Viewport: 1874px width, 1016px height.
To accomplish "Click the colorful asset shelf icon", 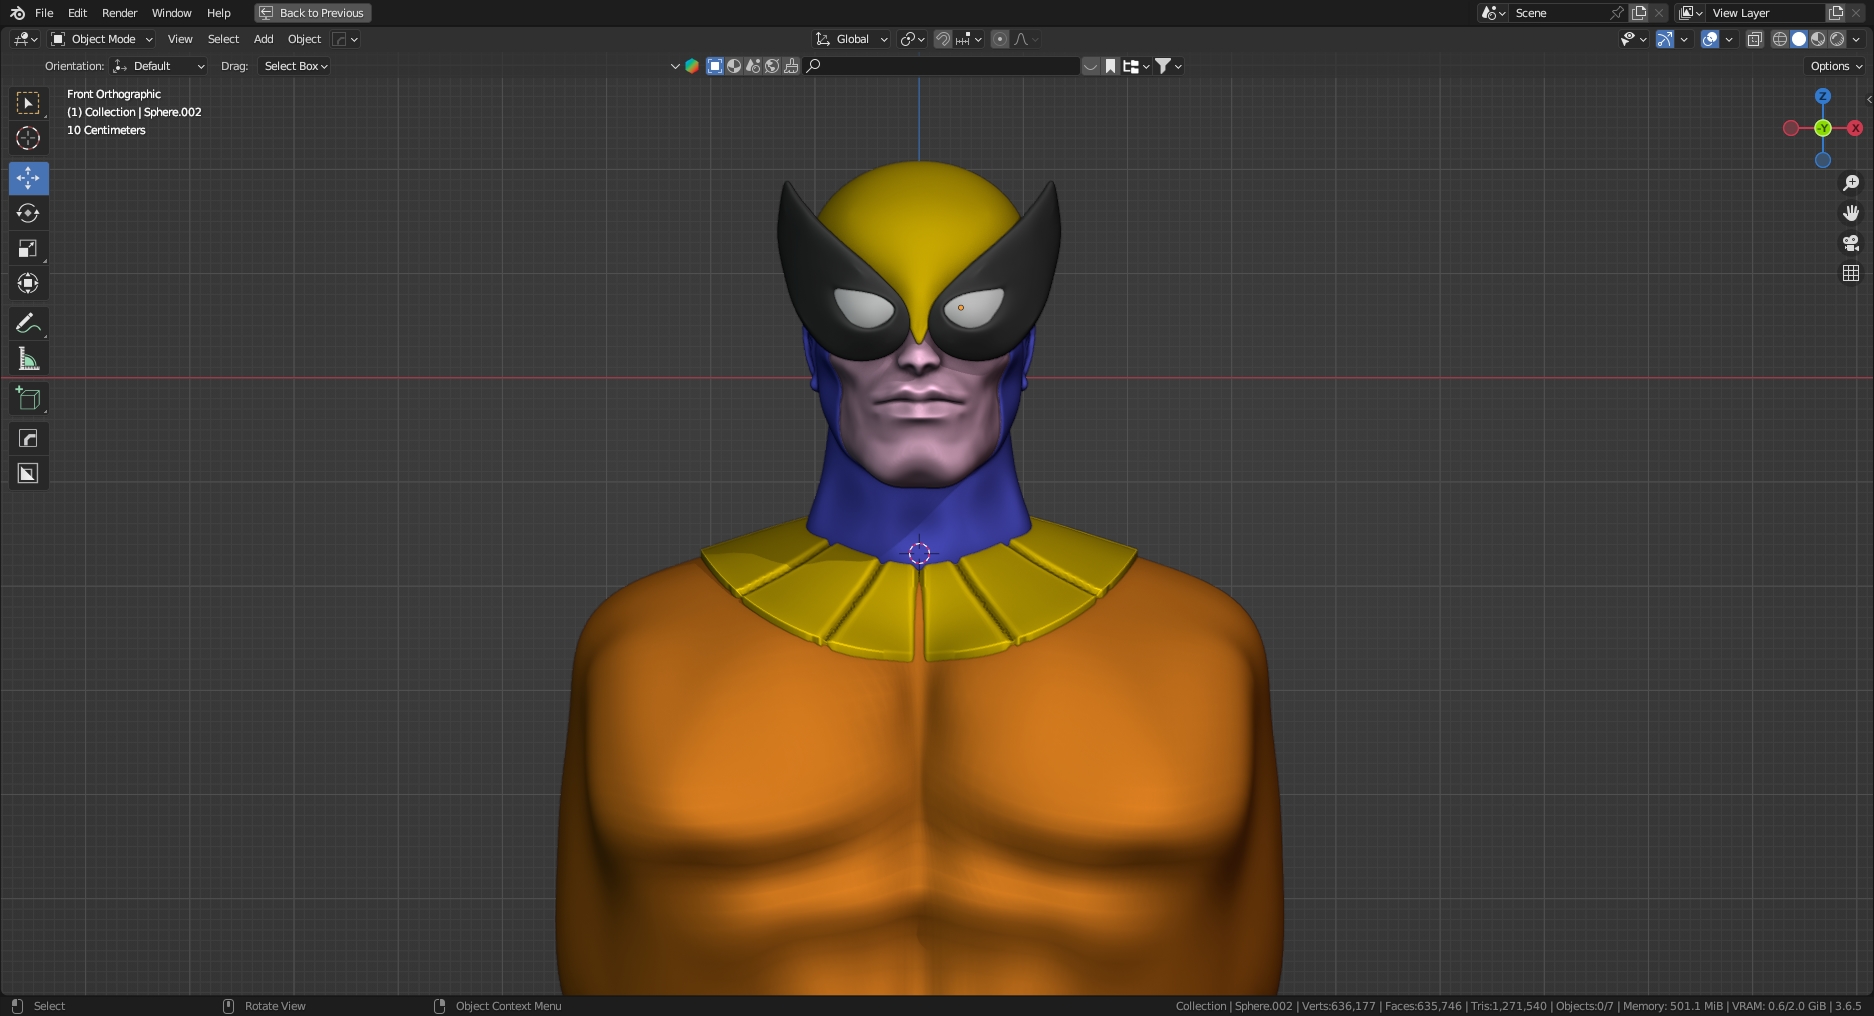I will click(x=691, y=66).
